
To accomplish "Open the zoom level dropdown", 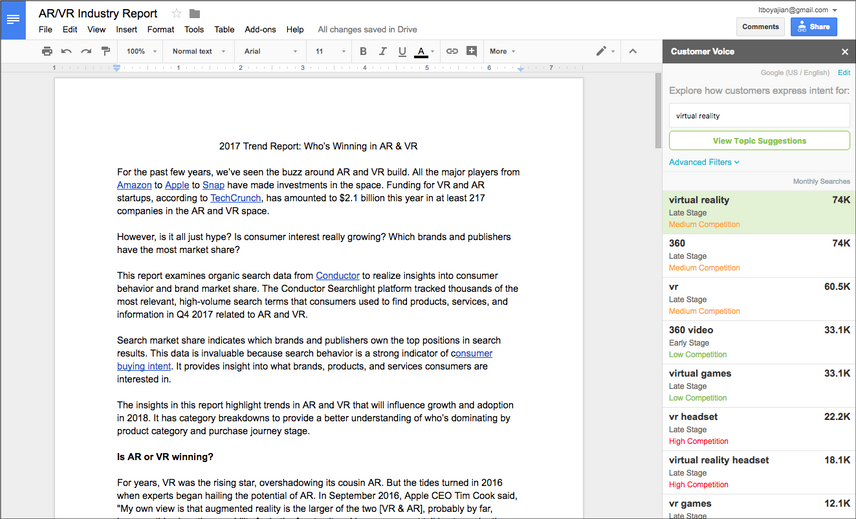I will point(141,51).
